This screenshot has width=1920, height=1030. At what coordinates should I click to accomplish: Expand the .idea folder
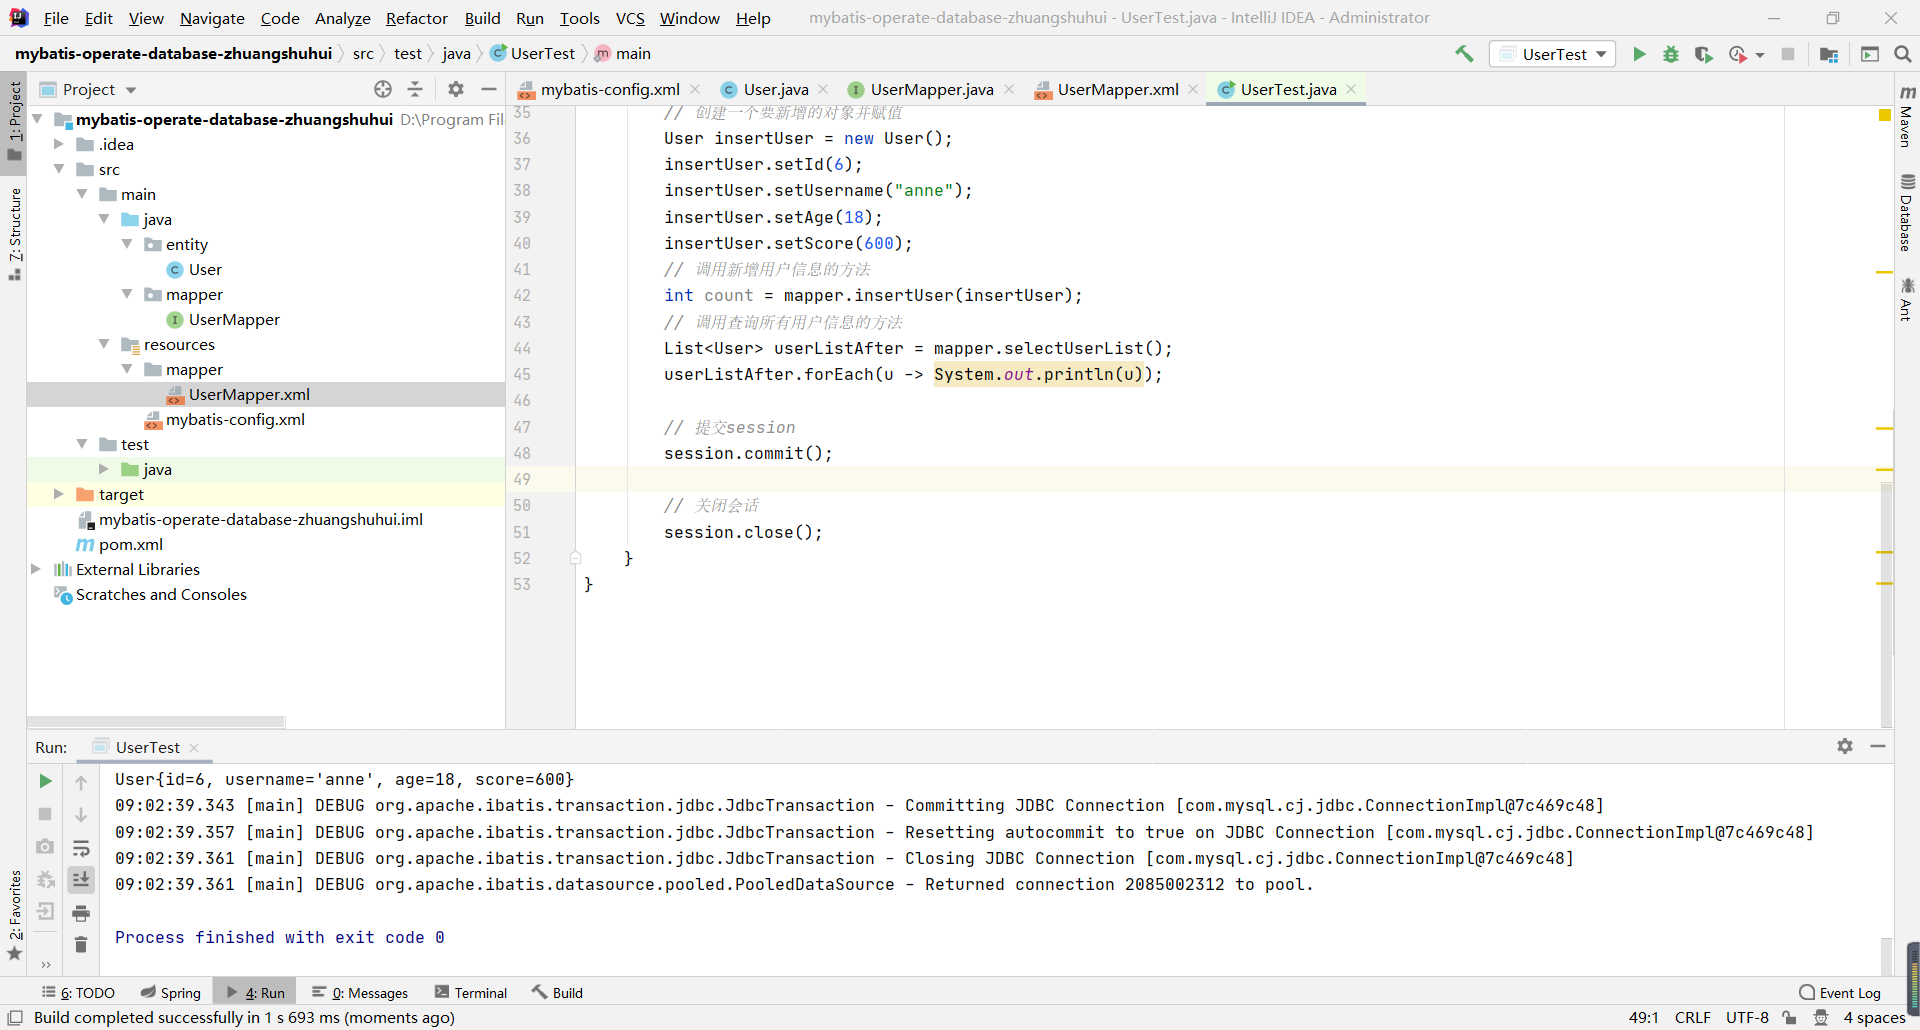click(x=59, y=144)
